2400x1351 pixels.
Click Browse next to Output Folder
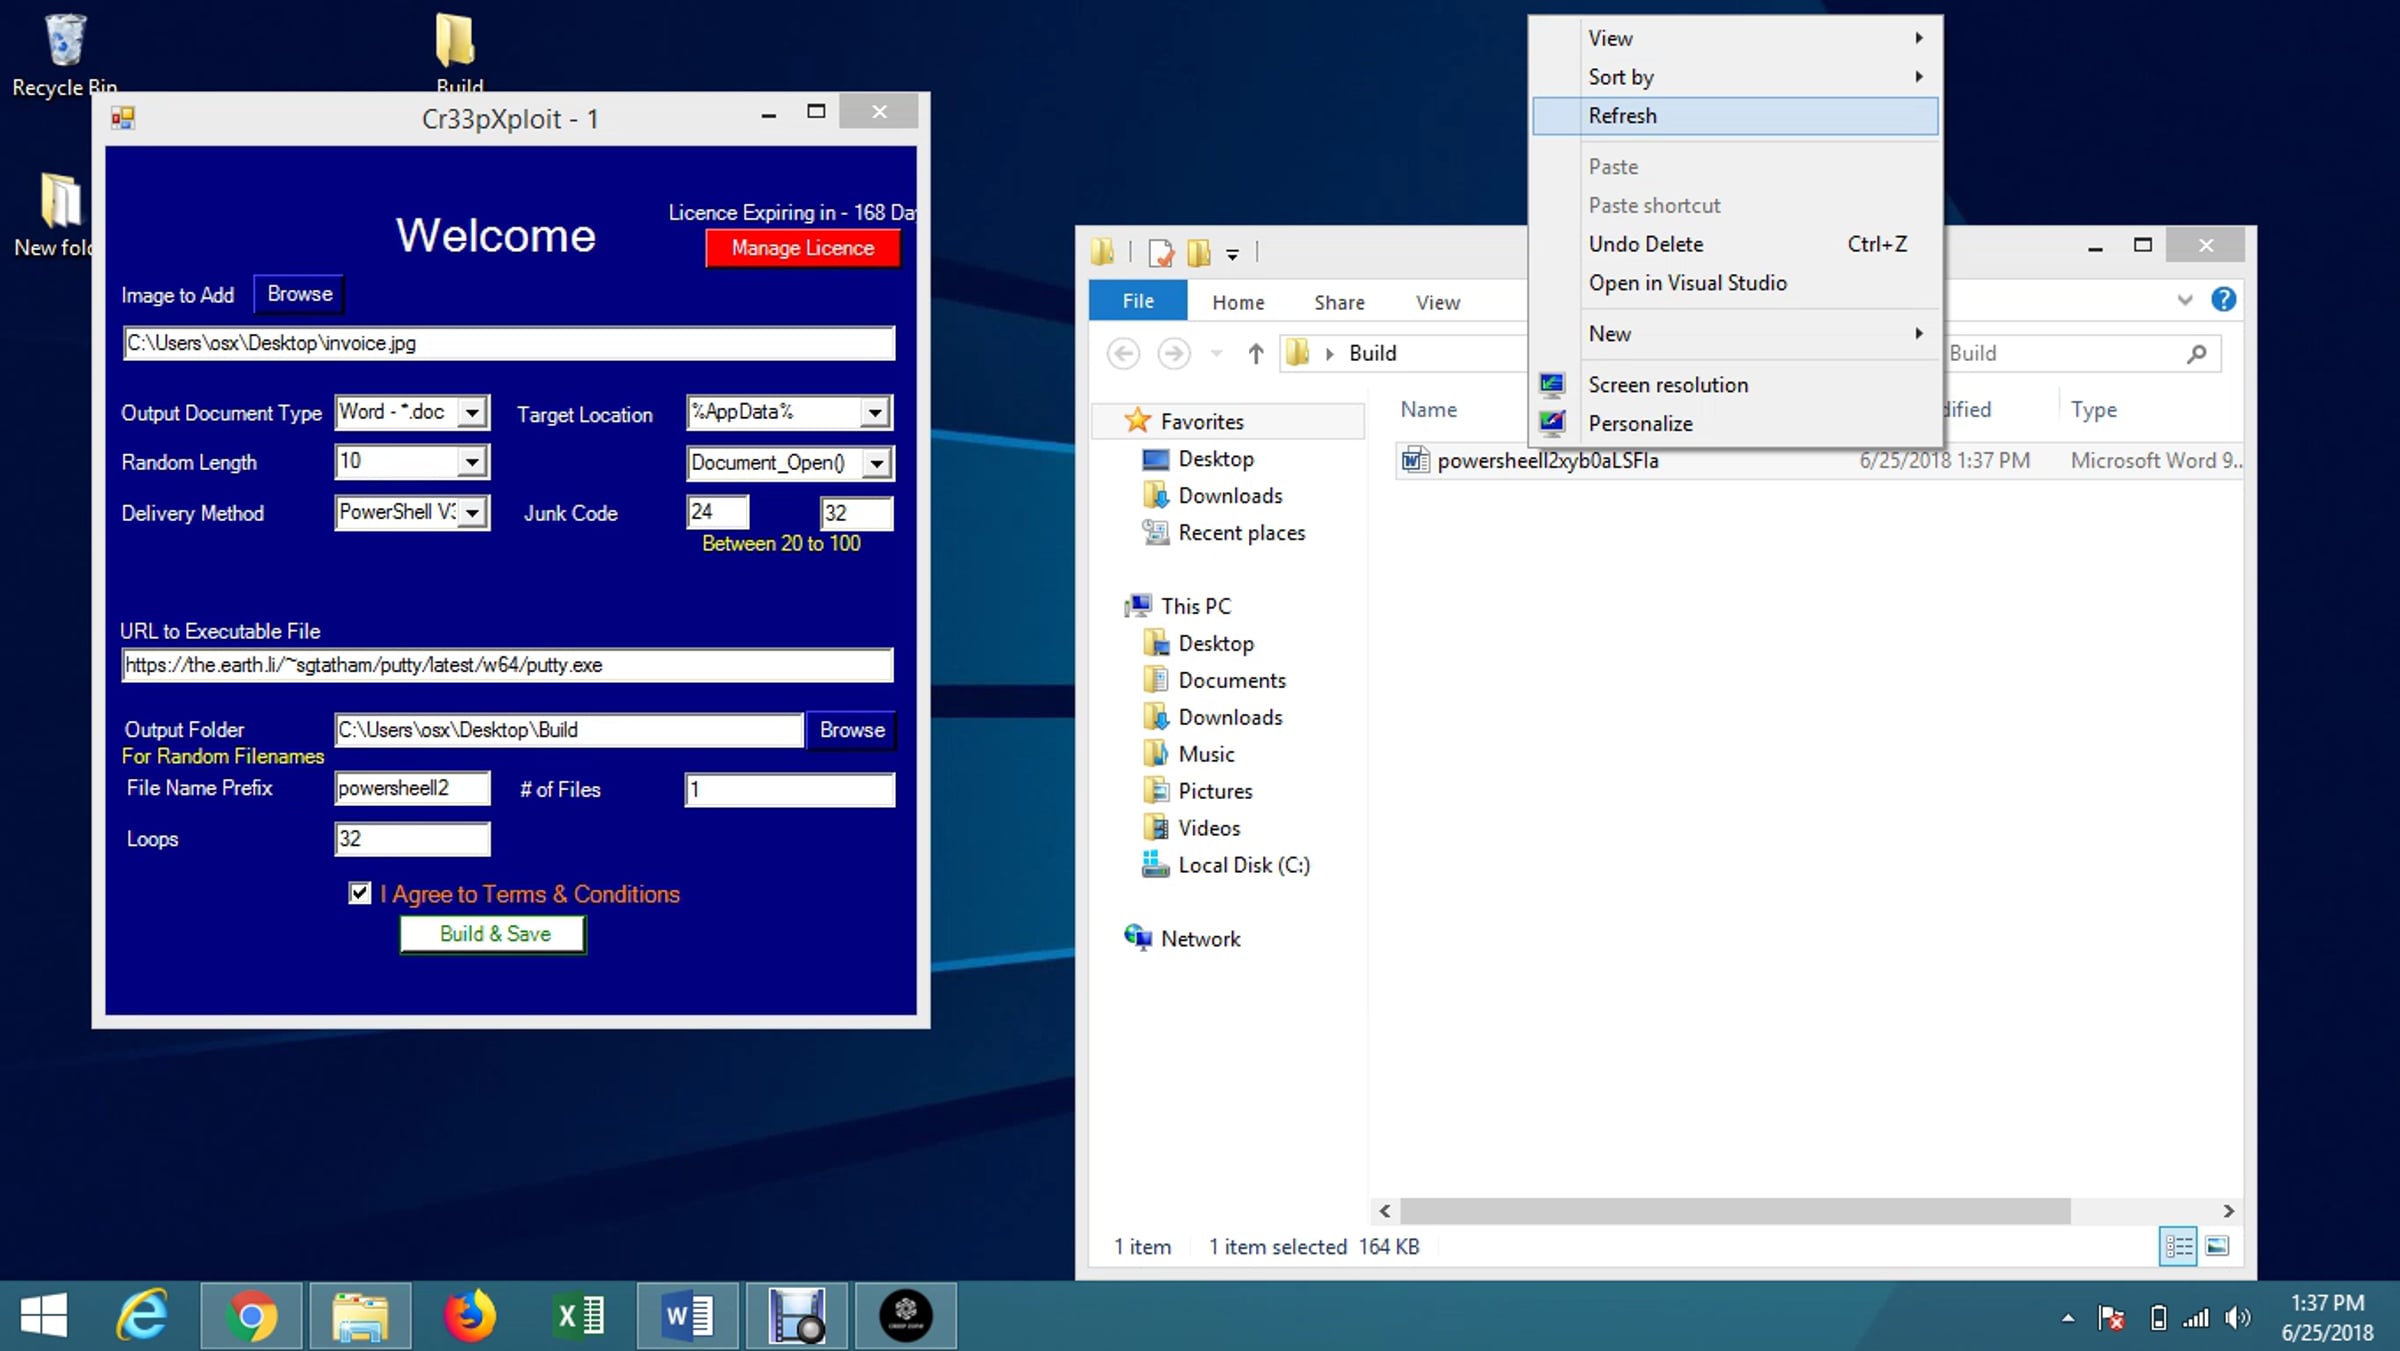852,730
